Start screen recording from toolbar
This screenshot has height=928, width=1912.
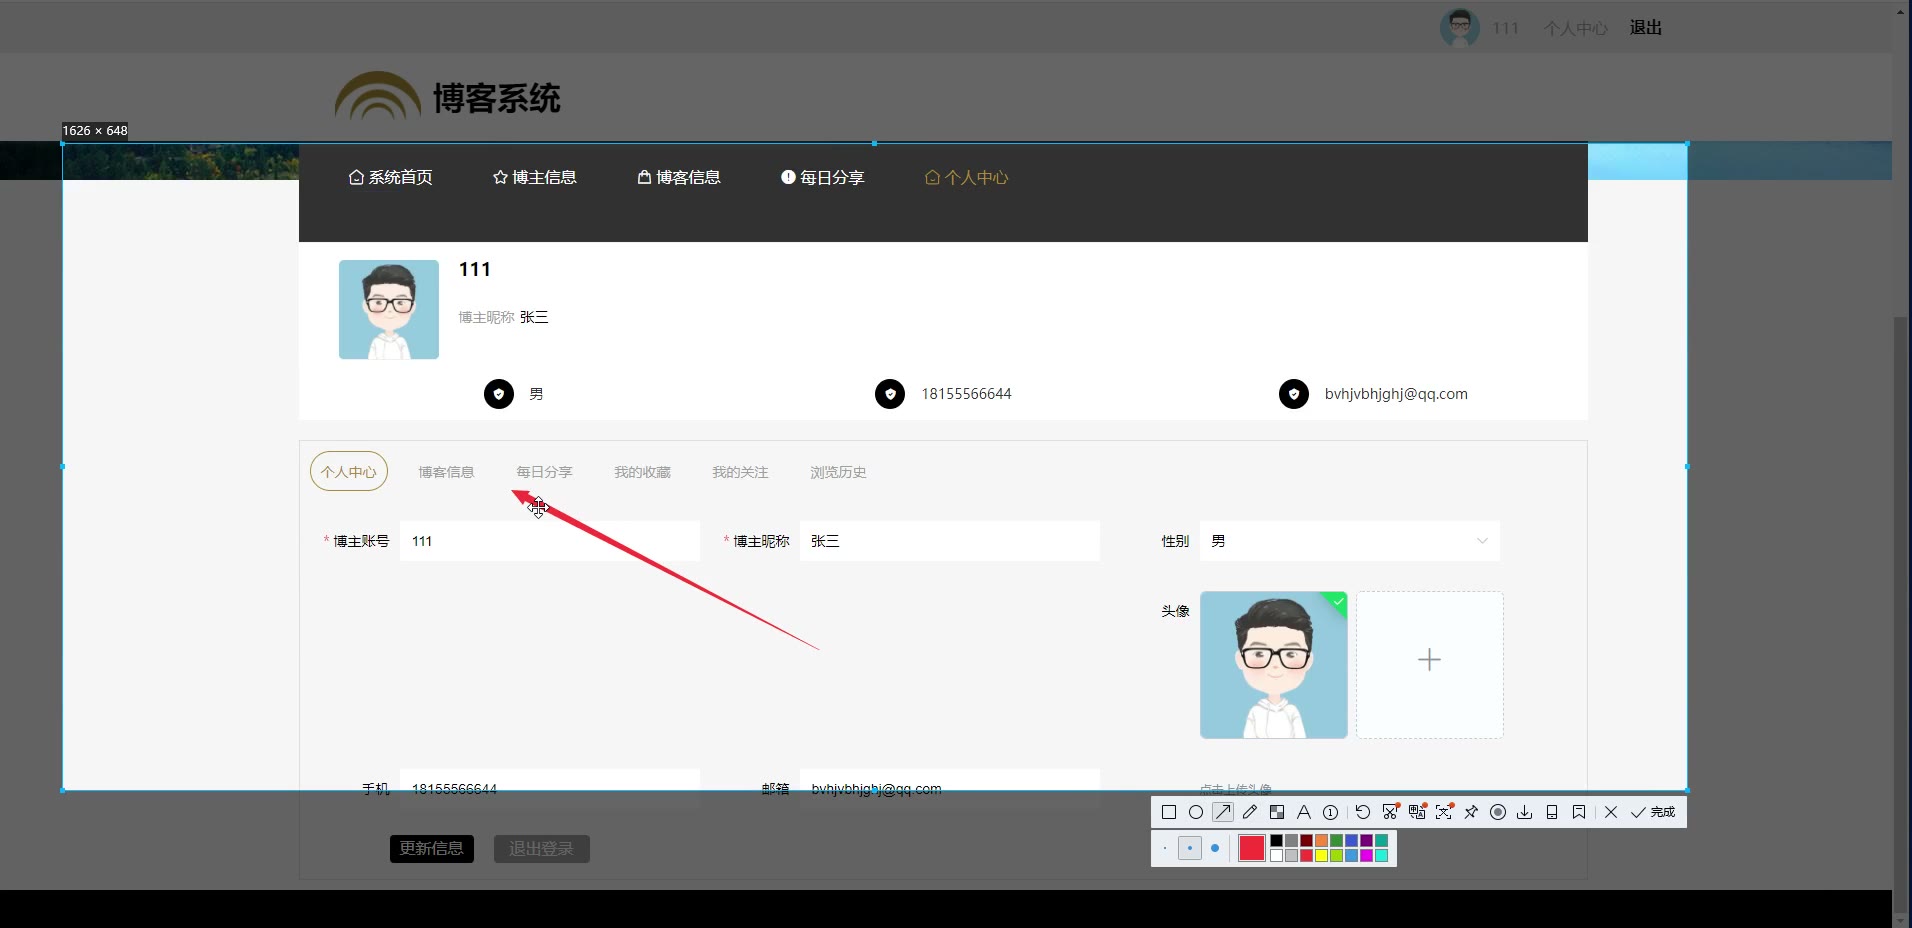1498,812
